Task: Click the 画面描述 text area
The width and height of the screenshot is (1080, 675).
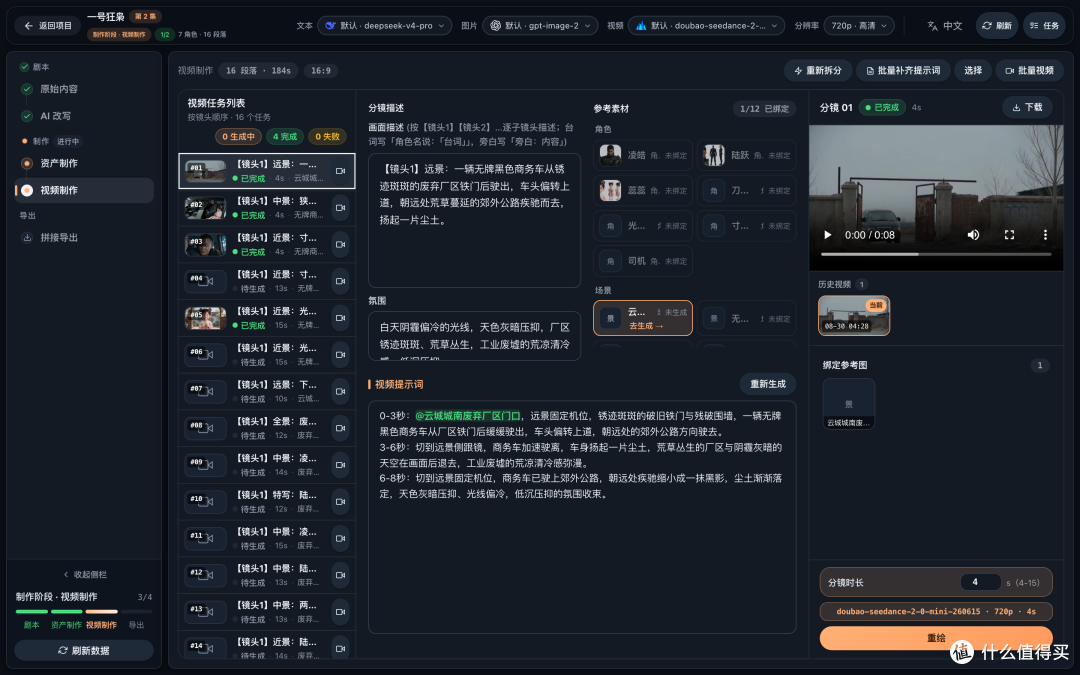Action: (475, 220)
